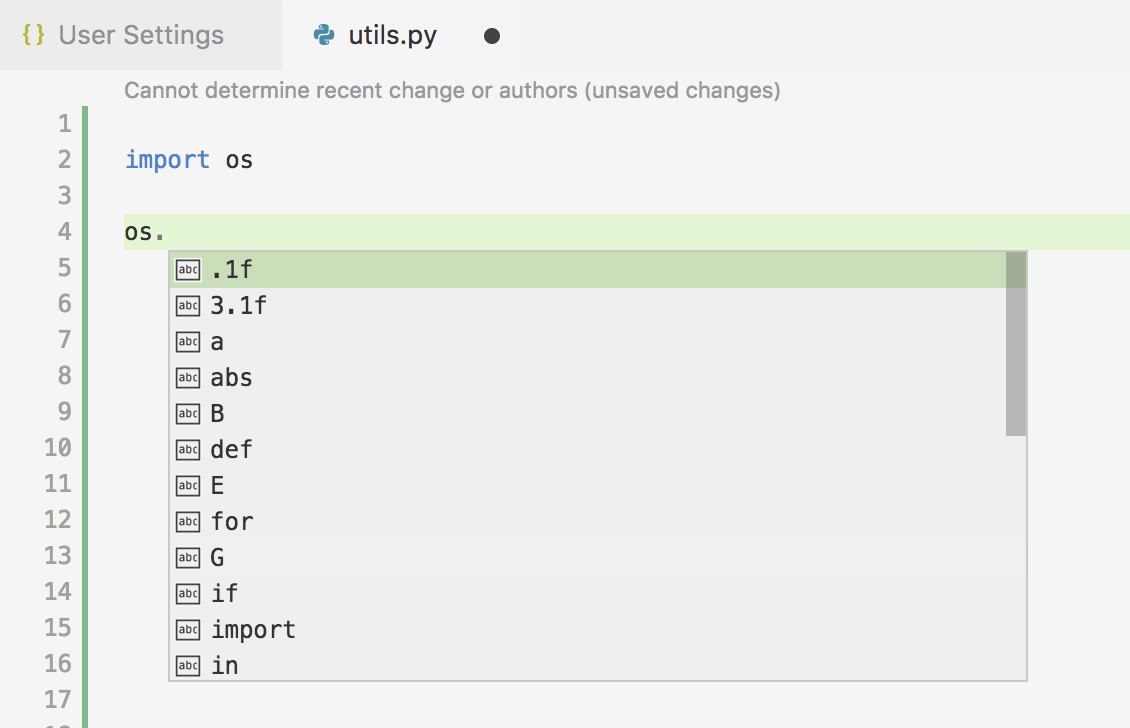
Task: Select the highlighted ".1f" completion
Action: click(x=232, y=269)
